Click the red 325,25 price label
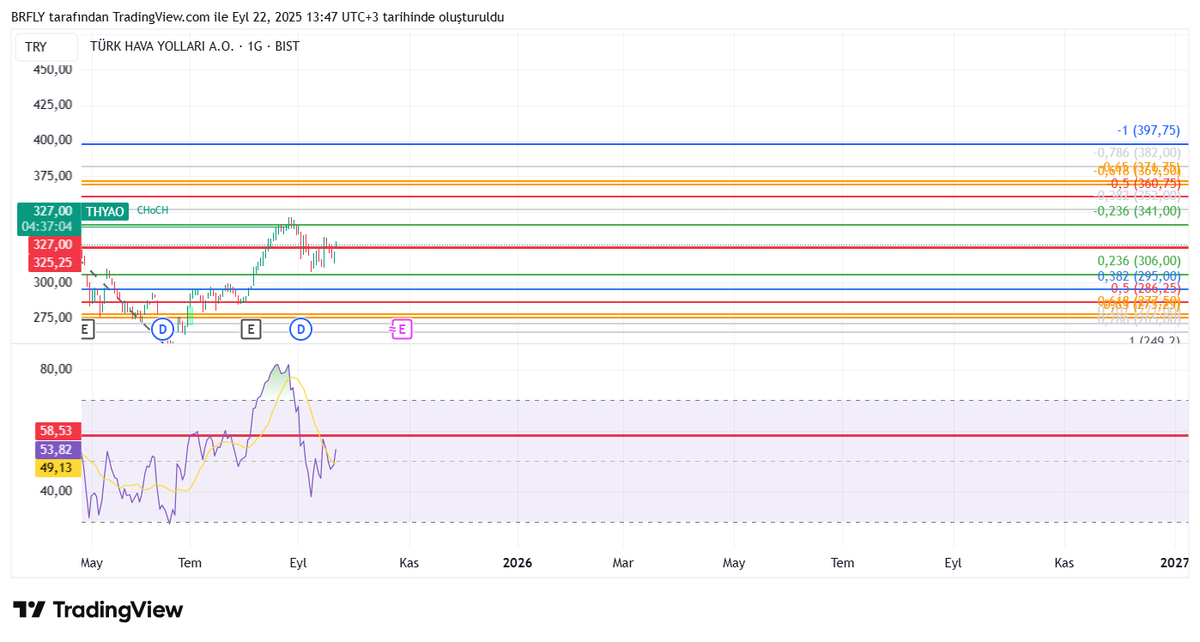The width and height of the screenshot is (1200, 642). point(52,261)
